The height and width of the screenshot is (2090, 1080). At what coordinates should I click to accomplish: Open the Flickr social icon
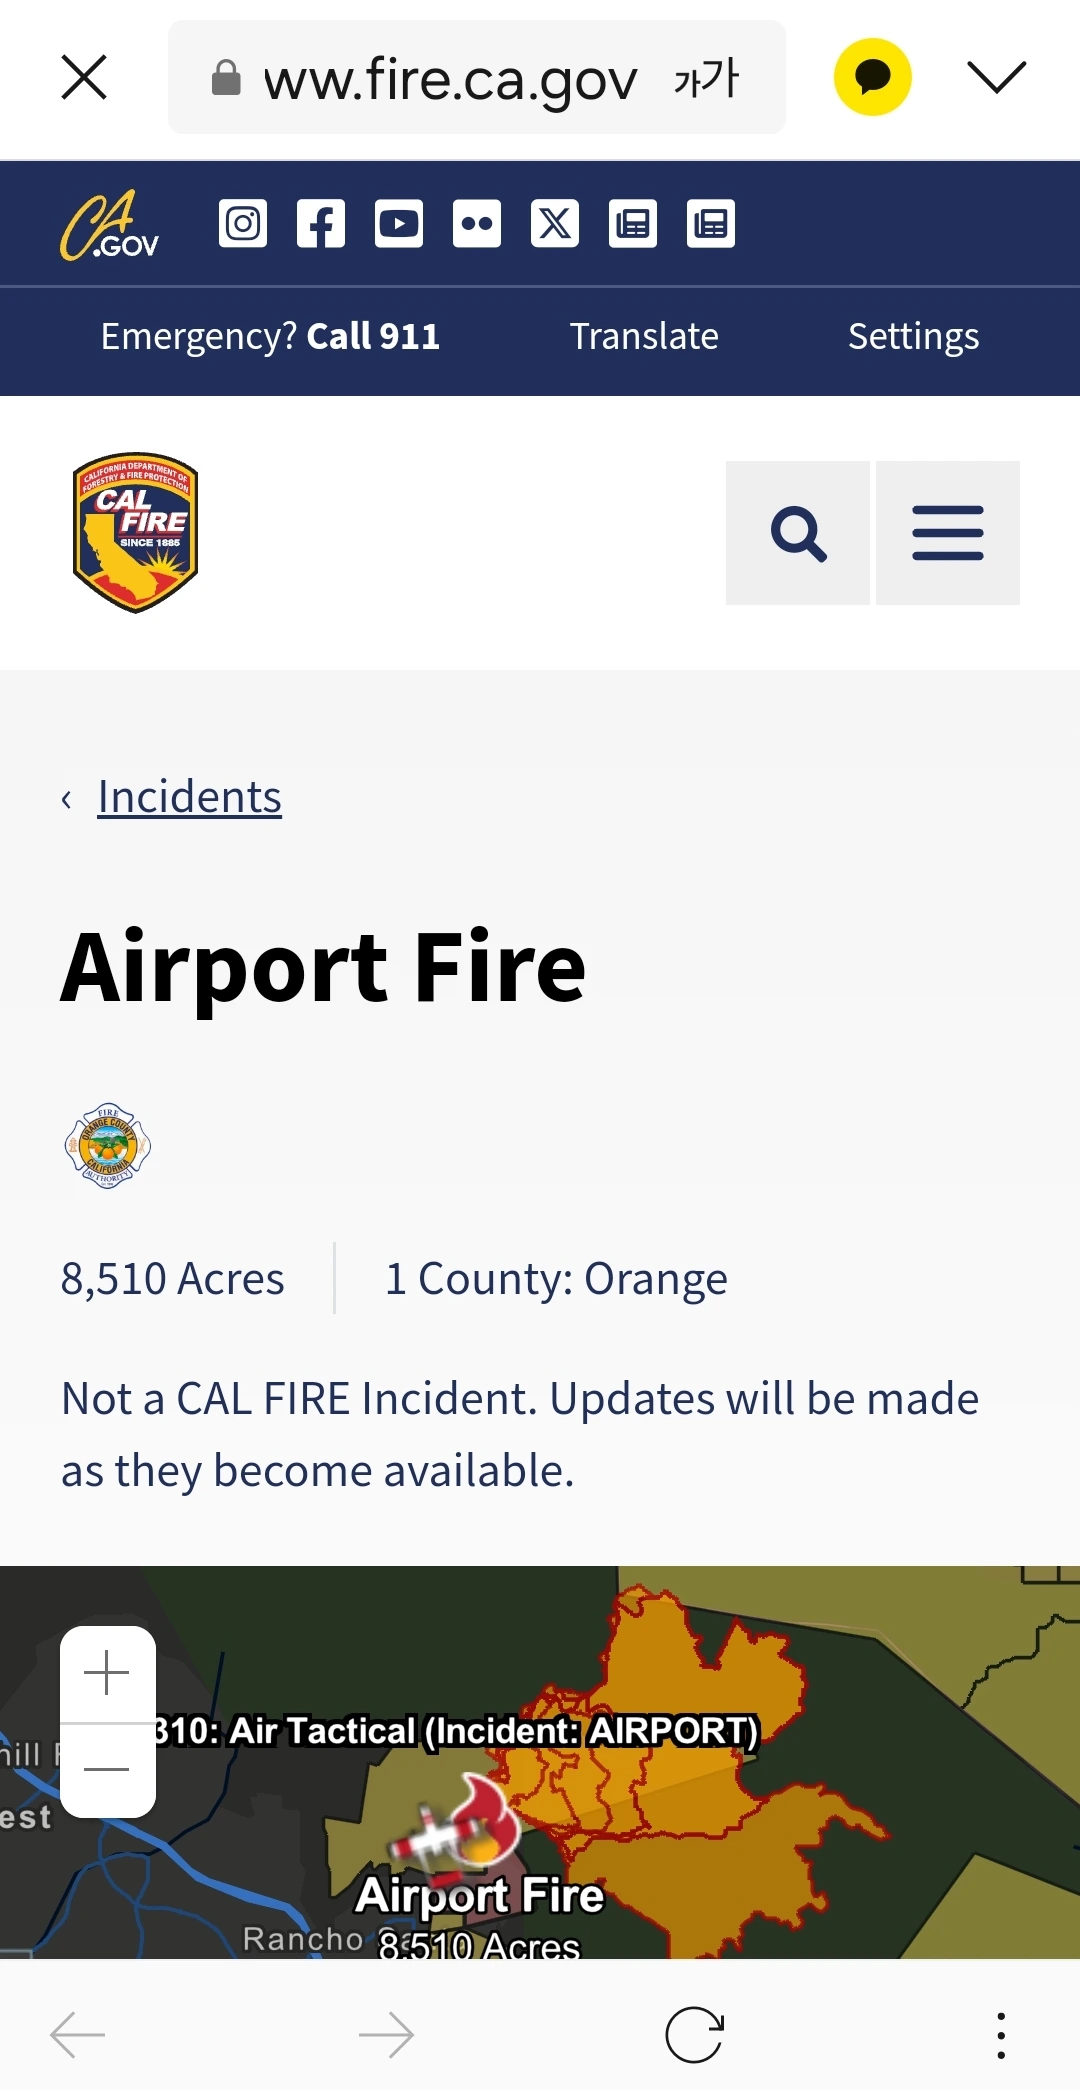[x=477, y=223]
